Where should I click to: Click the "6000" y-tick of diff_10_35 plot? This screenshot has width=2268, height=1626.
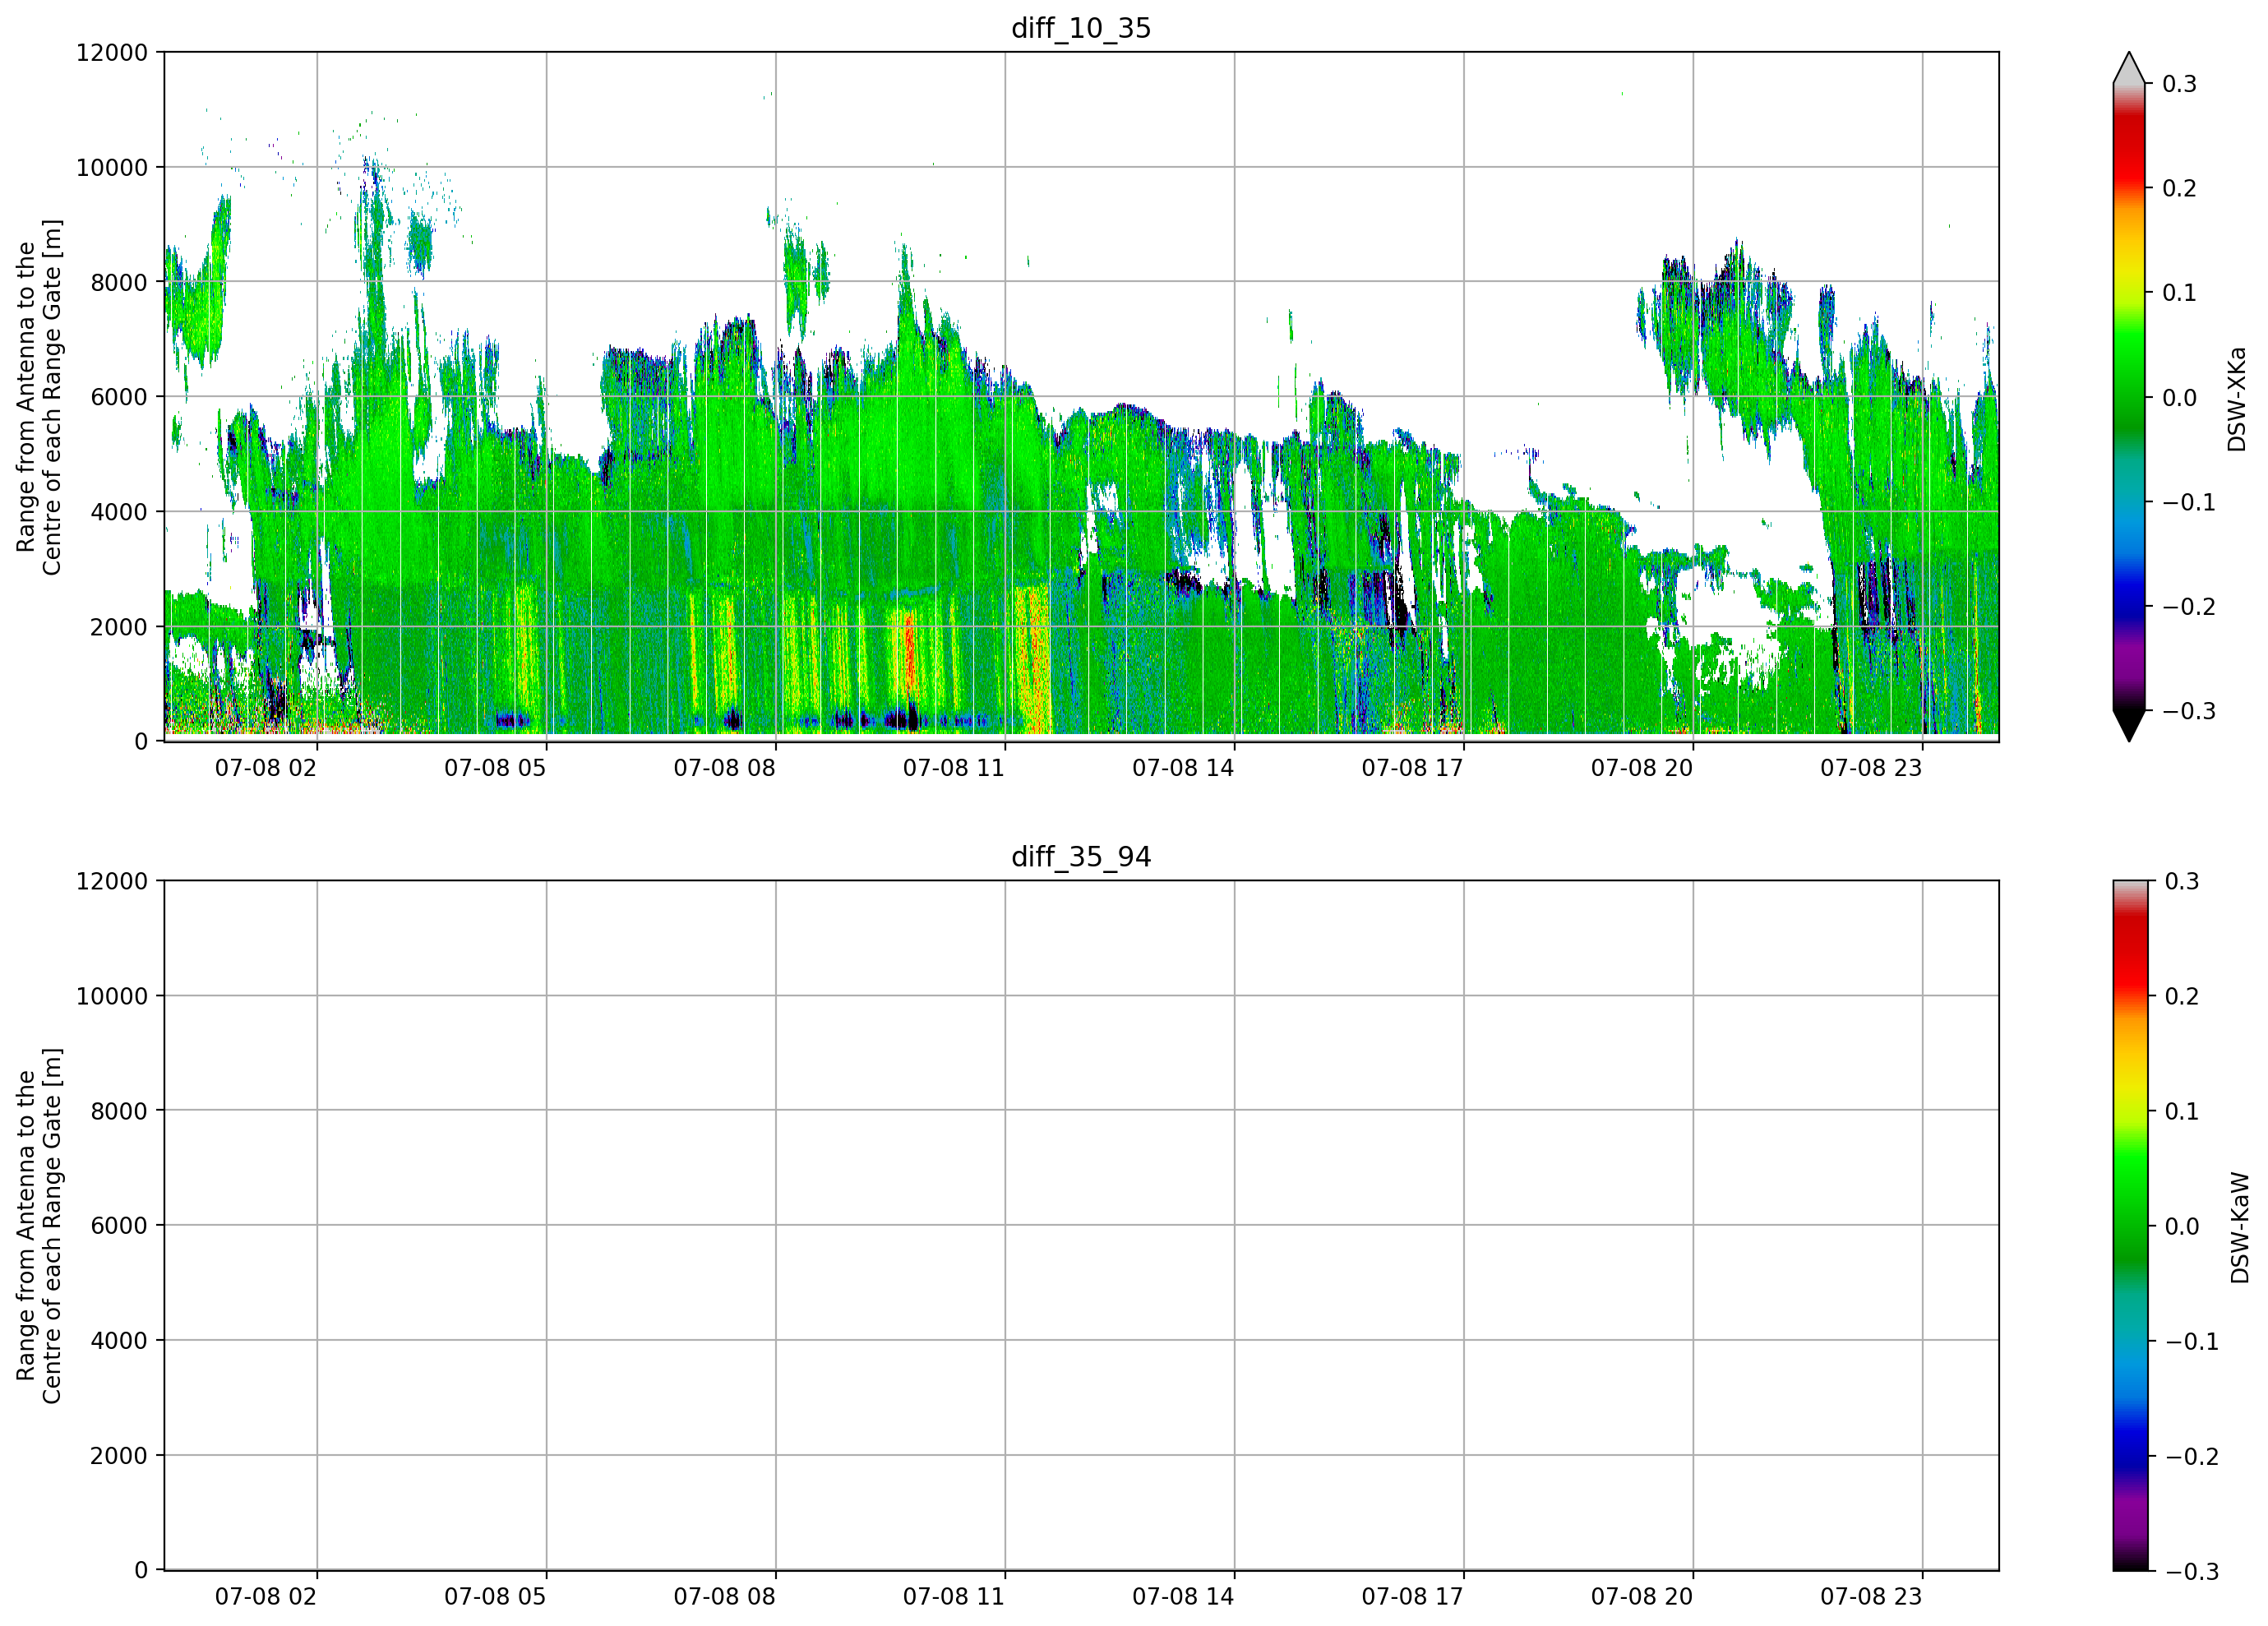tap(119, 397)
